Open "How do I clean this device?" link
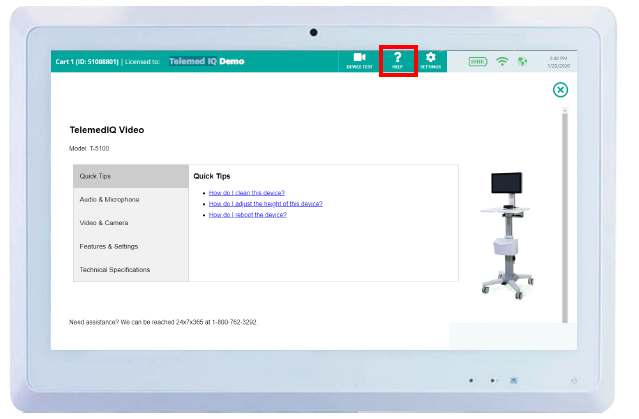The width and height of the screenshot is (639, 419). [247, 192]
